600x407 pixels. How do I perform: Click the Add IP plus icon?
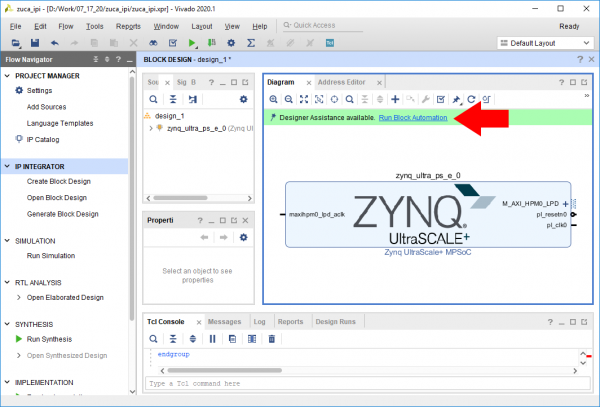pyautogui.click(x=395, y=100)
